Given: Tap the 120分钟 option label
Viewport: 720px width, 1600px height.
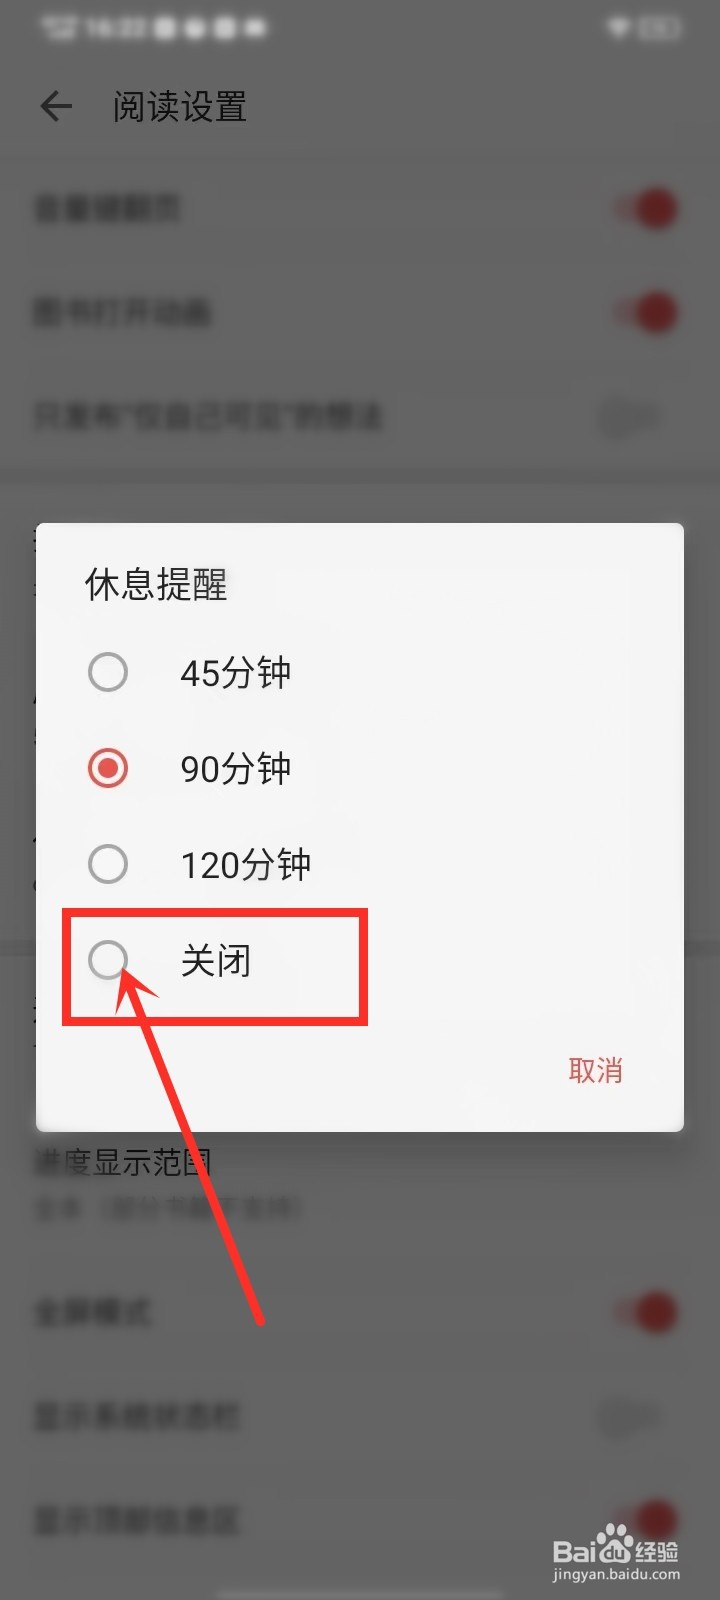Looking at the screenshot, I should click(x=246, y=864).
